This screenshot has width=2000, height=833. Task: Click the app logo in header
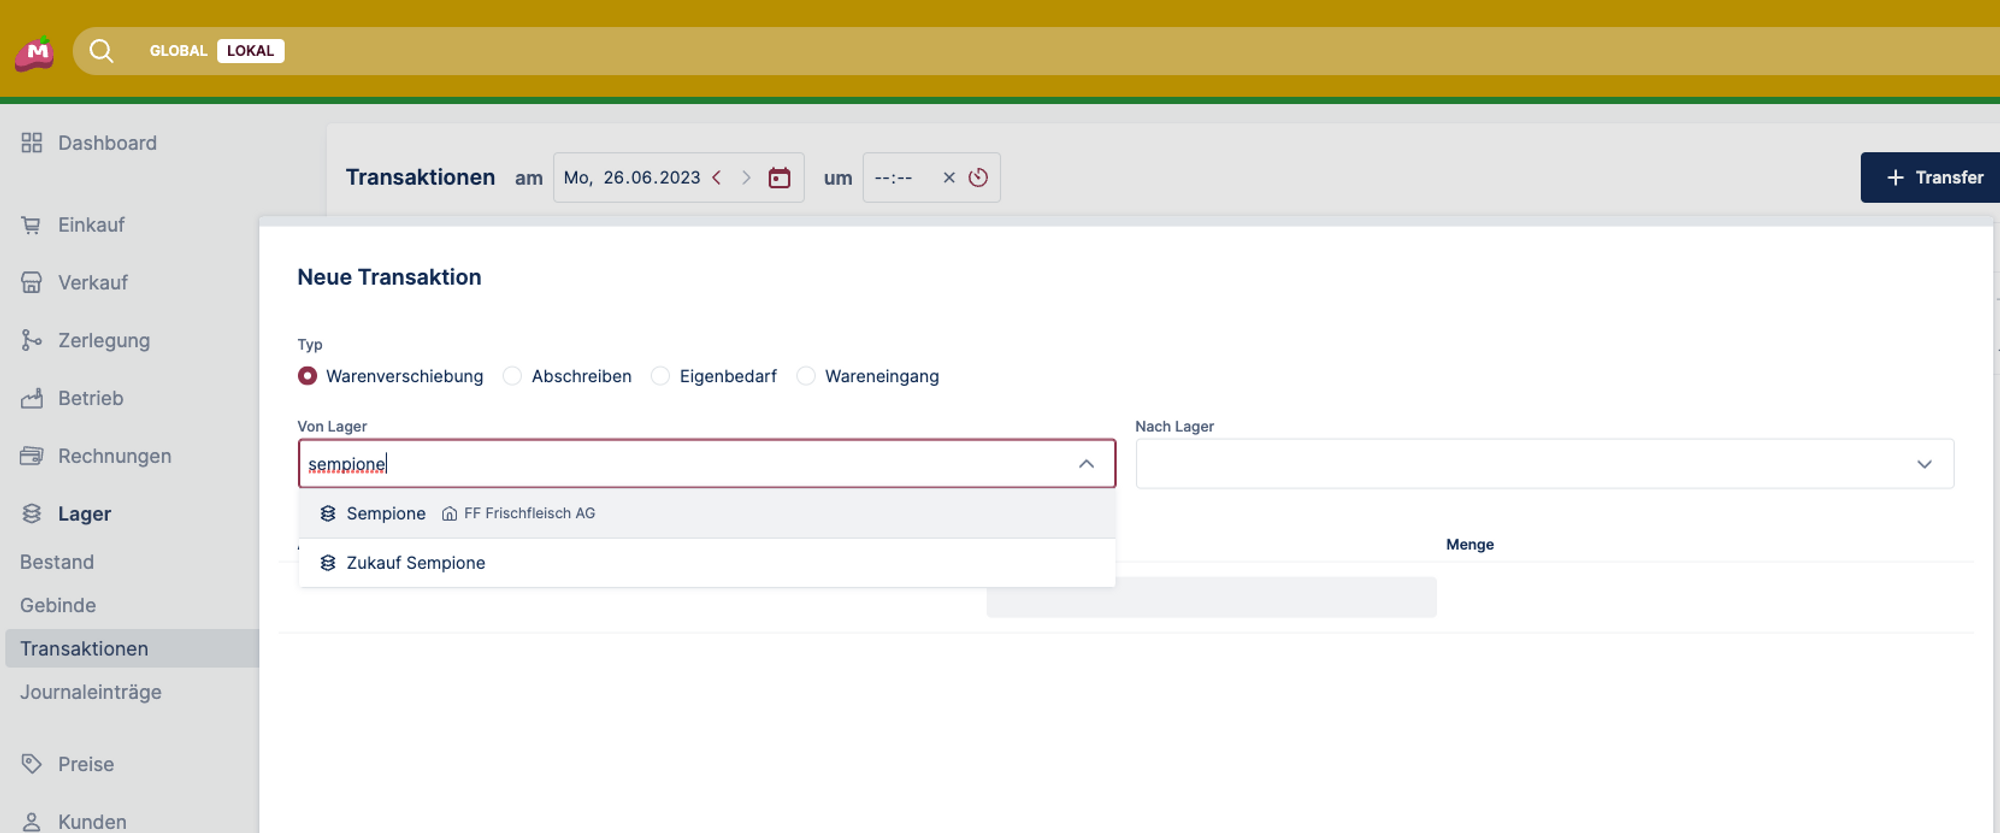pyautogui.click(x=35, y=52)
